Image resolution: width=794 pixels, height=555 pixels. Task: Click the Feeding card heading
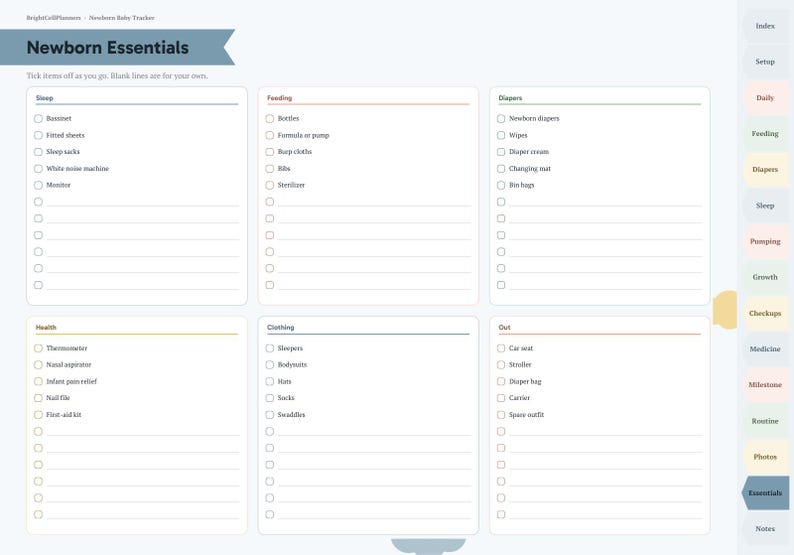[280, 98]
